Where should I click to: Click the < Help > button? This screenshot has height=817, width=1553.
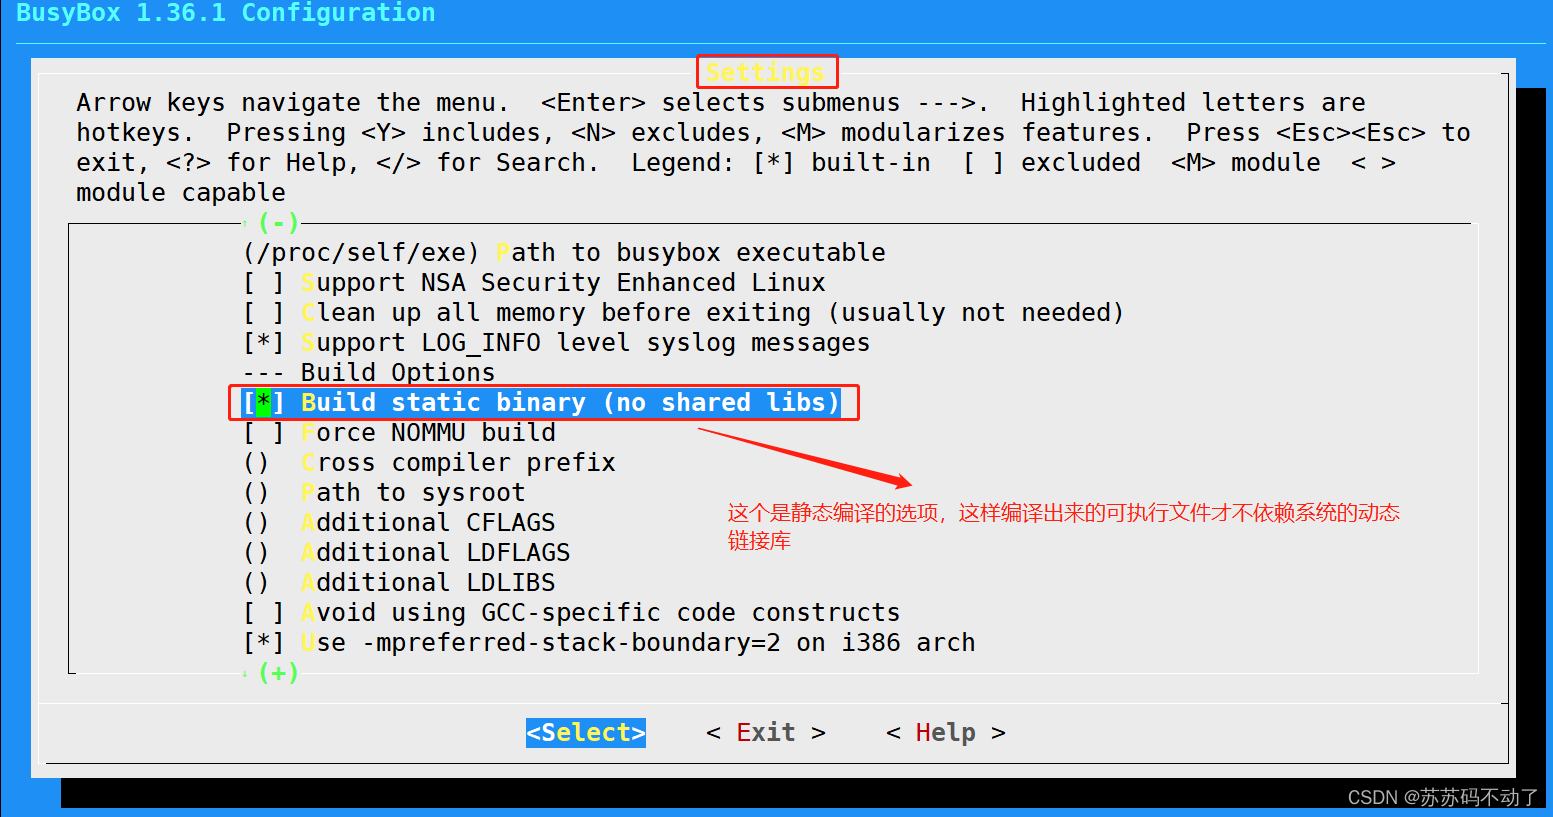point(946,733)
